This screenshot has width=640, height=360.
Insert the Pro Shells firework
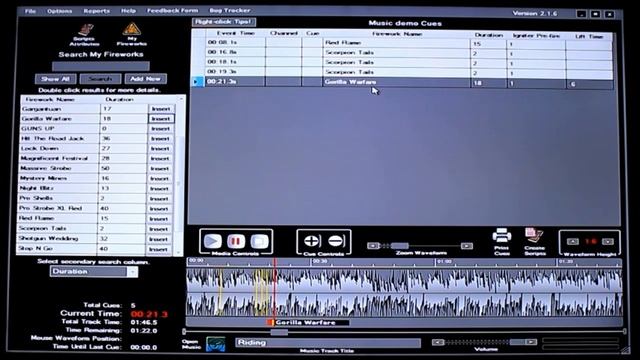pos(159,199)
